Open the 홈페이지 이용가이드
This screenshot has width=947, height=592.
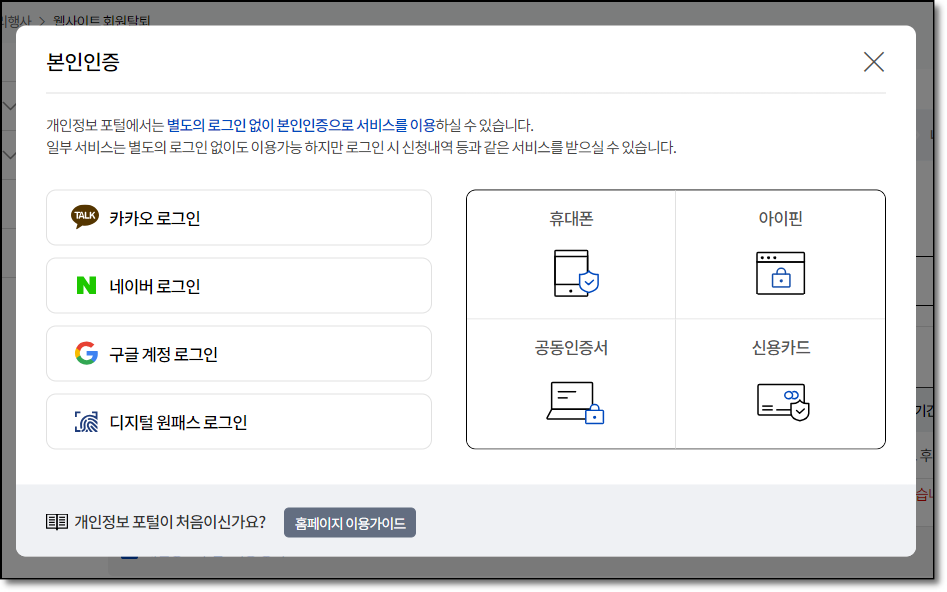tap(349, 522)
